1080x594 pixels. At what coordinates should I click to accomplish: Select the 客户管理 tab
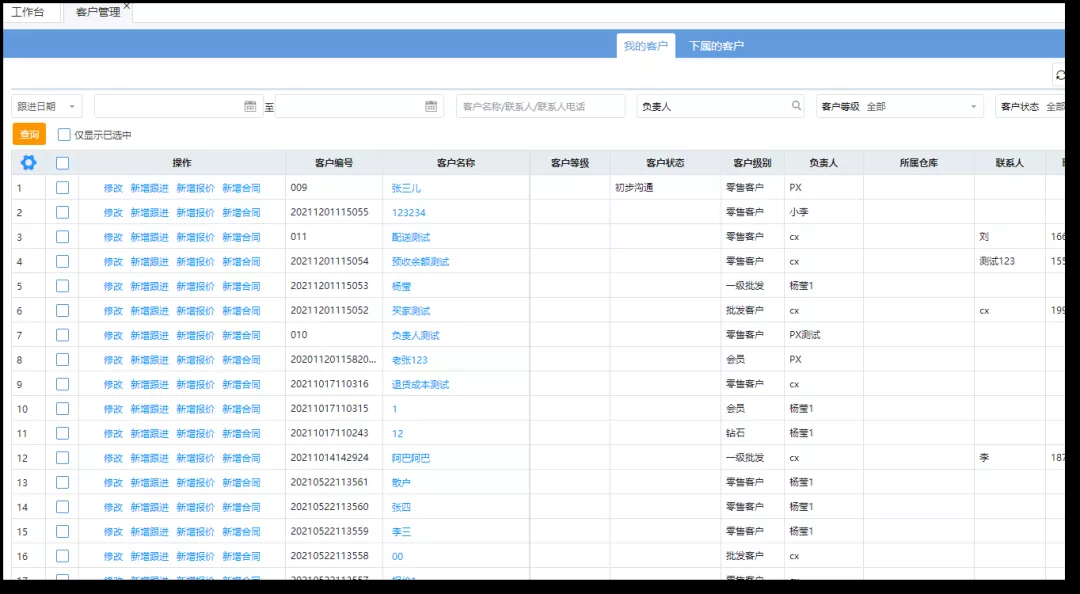pyautogui.click(x=98, y=12)
